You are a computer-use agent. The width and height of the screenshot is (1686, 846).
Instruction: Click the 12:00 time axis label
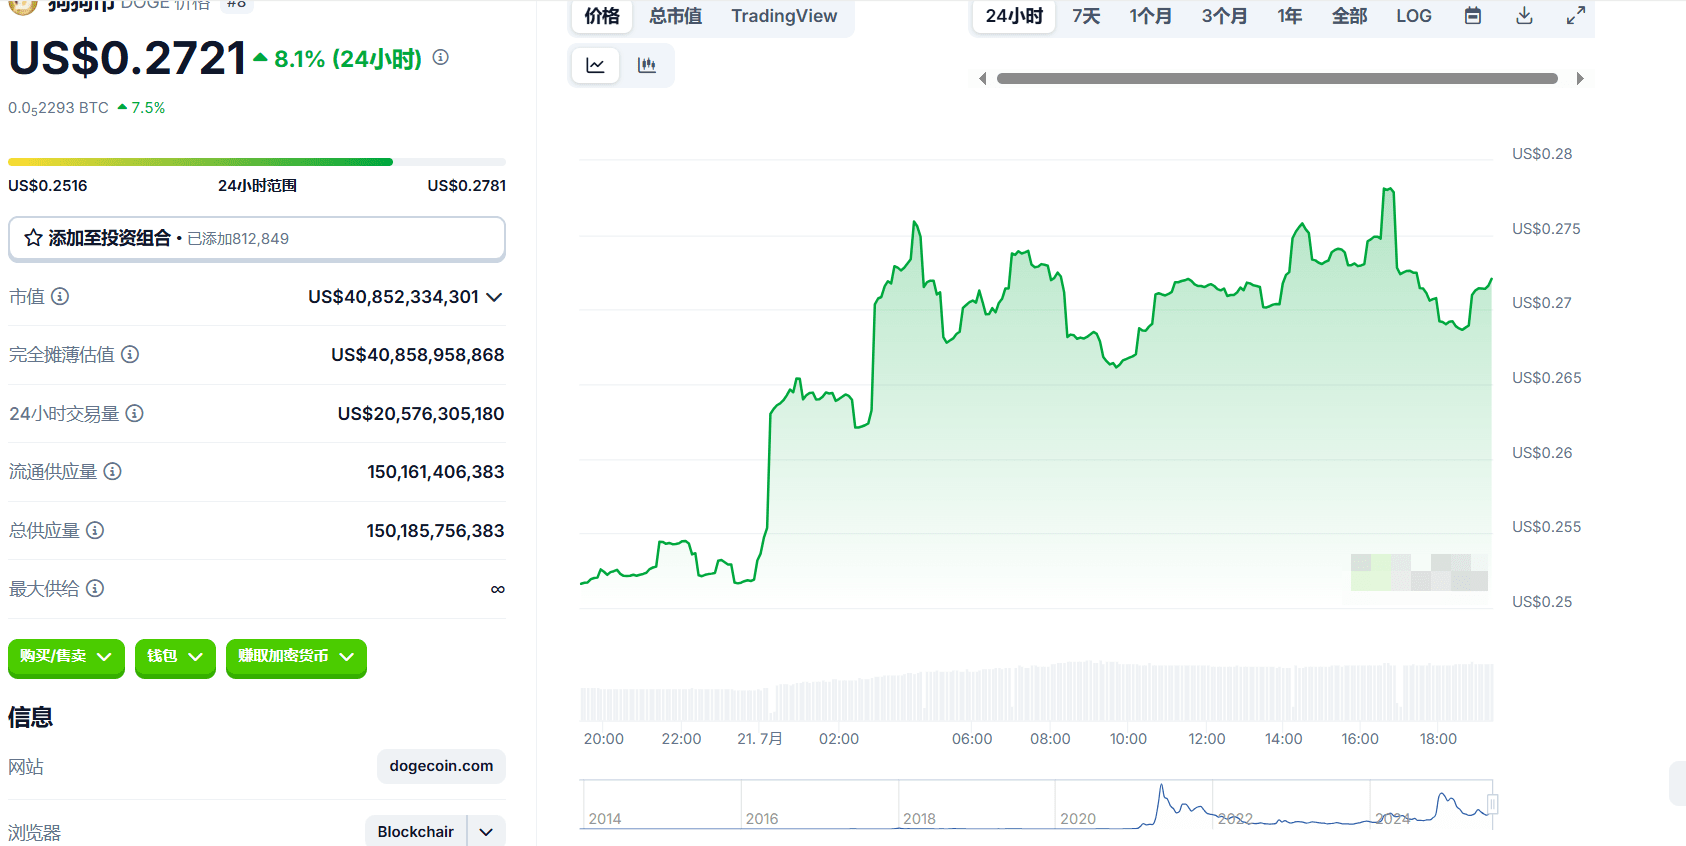[x=1207, y=739]
